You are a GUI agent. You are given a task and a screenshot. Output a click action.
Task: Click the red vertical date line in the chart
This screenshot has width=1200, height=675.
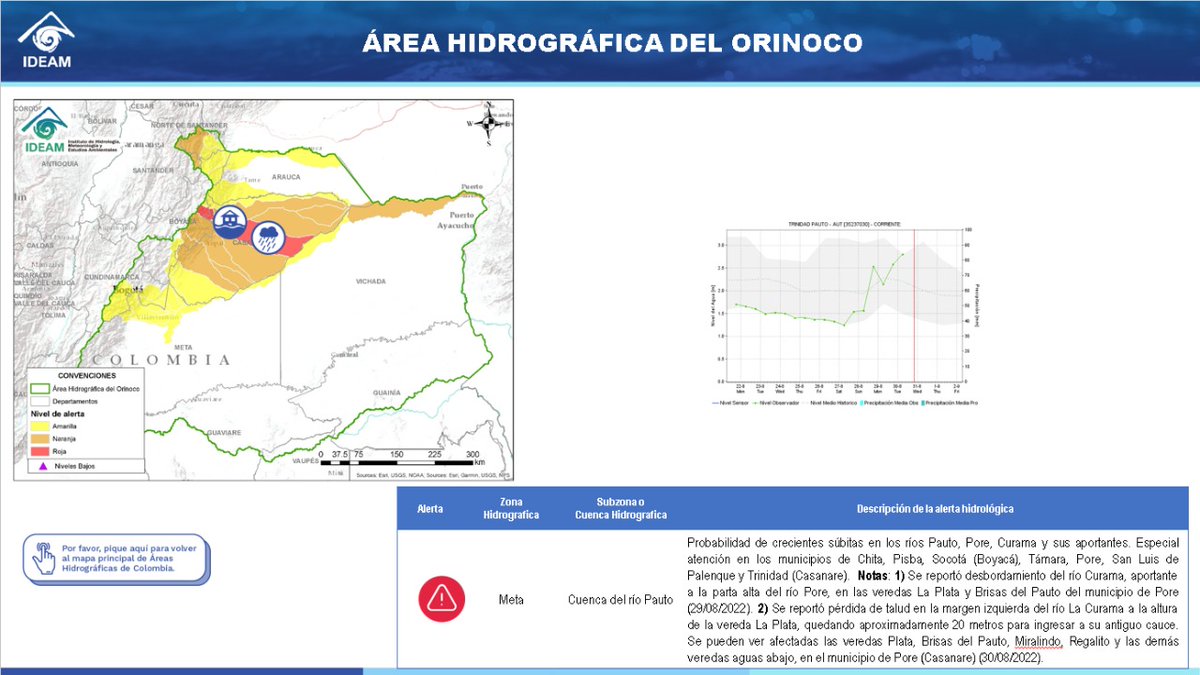(x=915, y=306)
